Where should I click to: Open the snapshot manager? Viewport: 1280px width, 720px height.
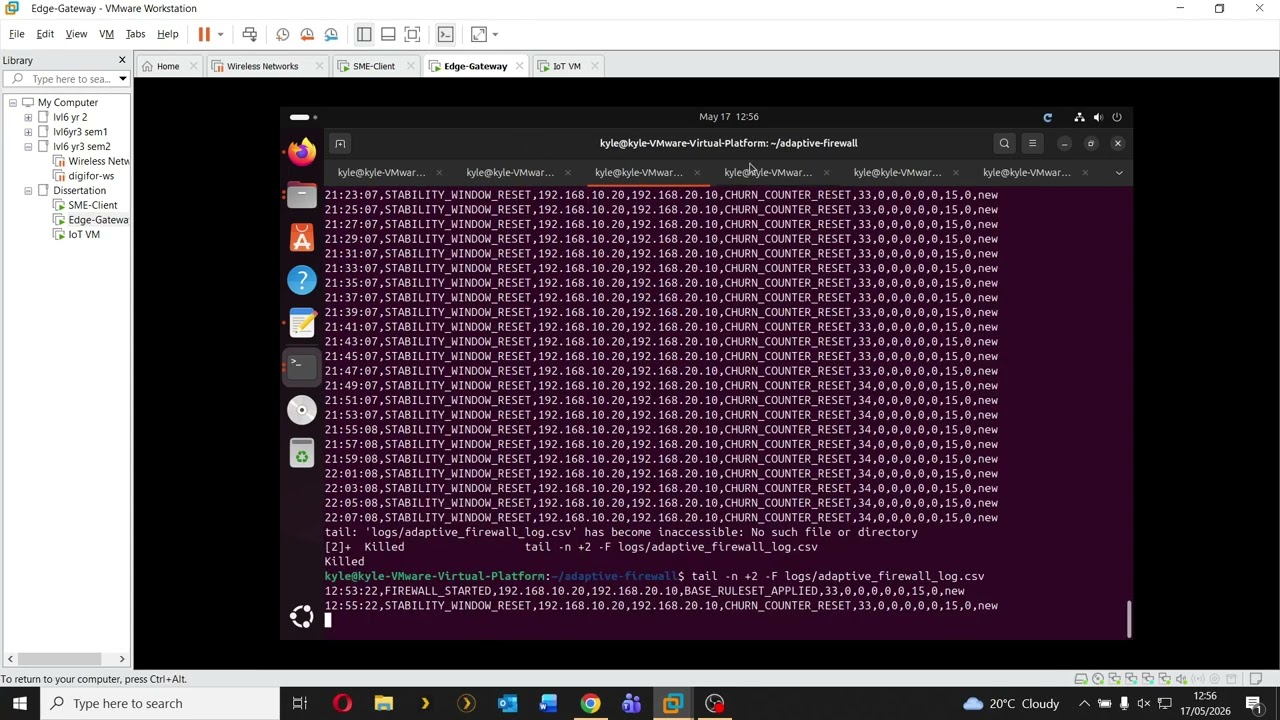click(x=331, y=34)
